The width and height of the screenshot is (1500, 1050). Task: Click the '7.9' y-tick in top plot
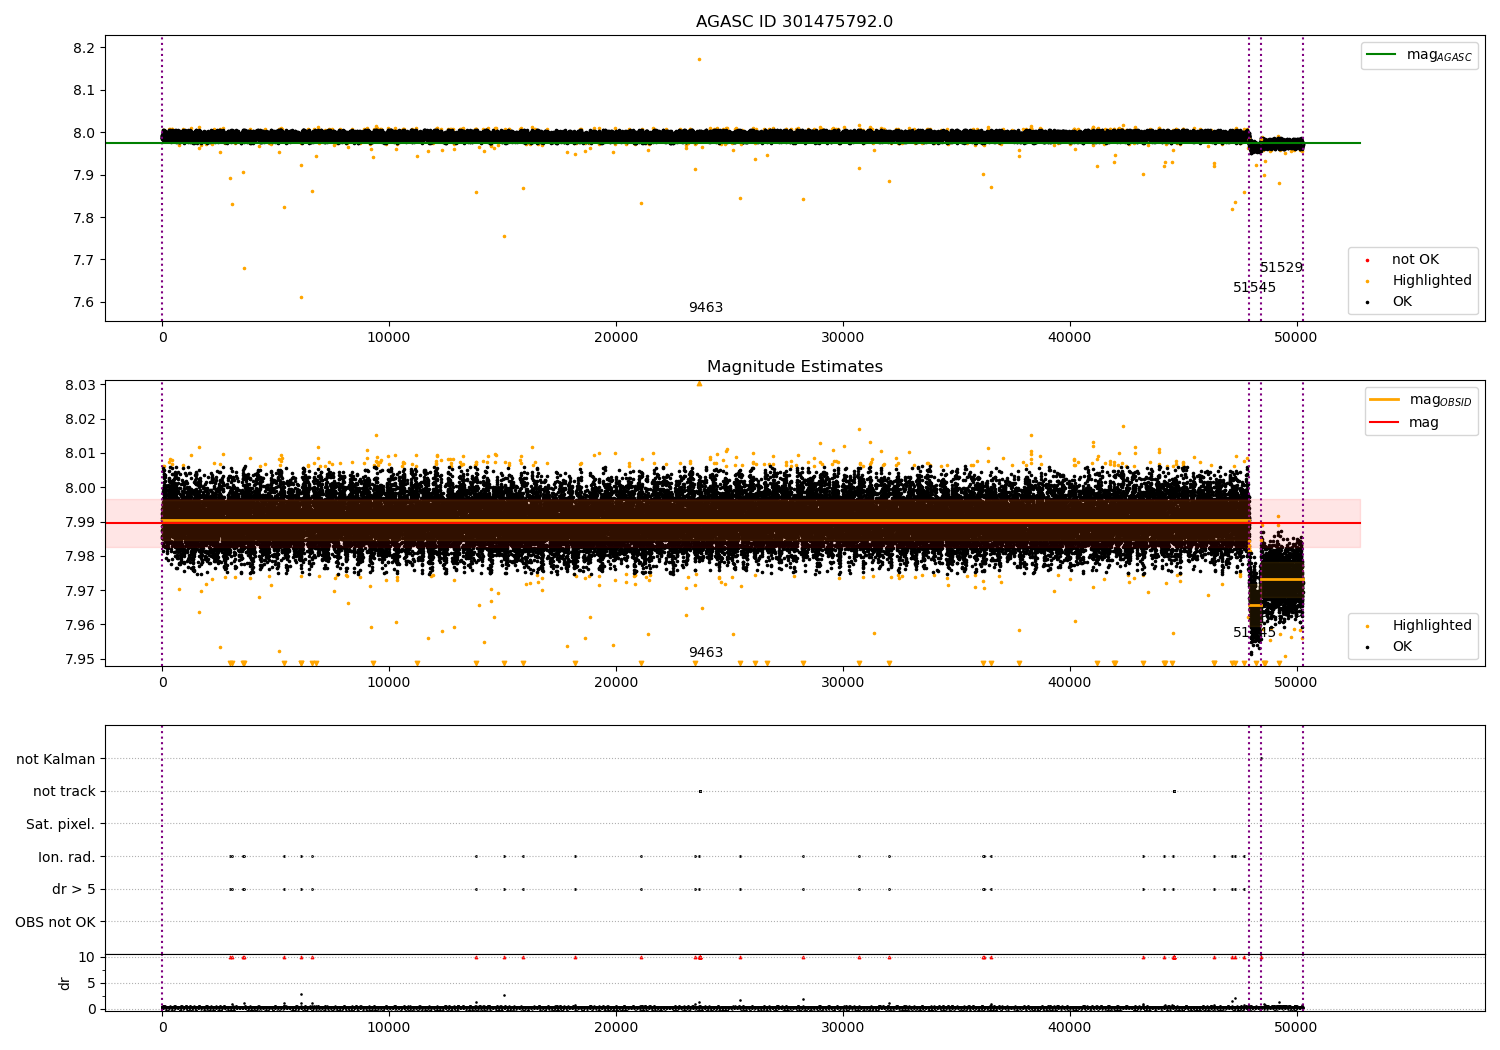pos(84,176)
